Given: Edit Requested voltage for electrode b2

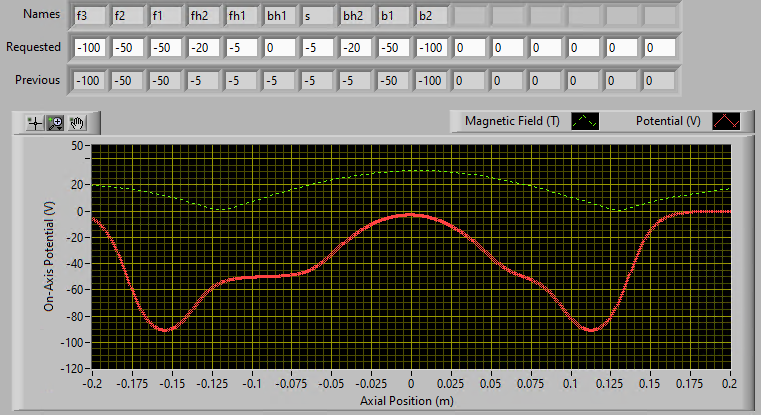Looking at the screenshot, I should point(432,48).
